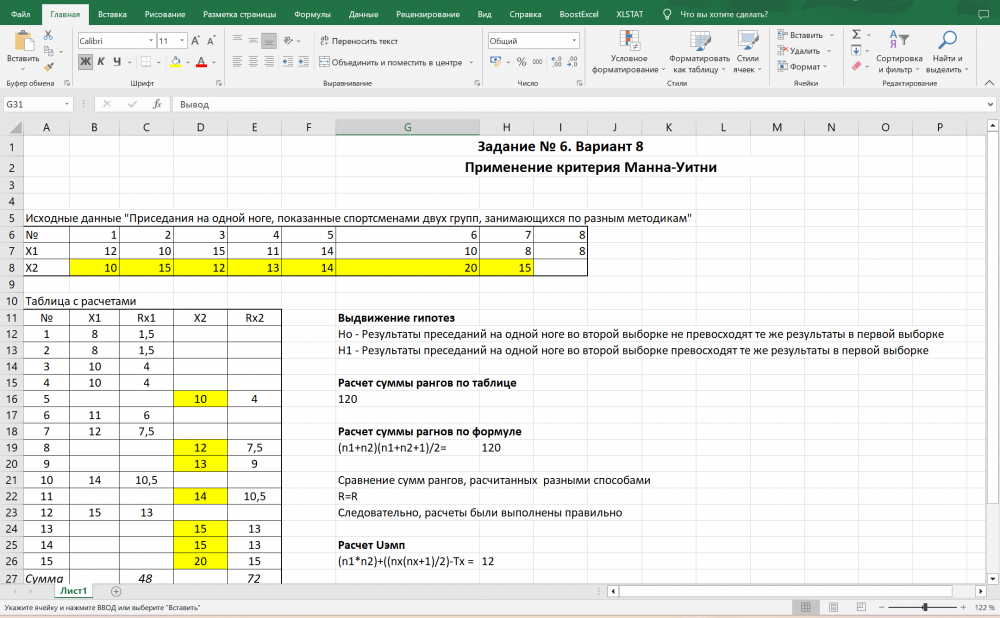Click the Format Painter brush icon
Screen dimensions: 1000x618
[x=48, y=65]
